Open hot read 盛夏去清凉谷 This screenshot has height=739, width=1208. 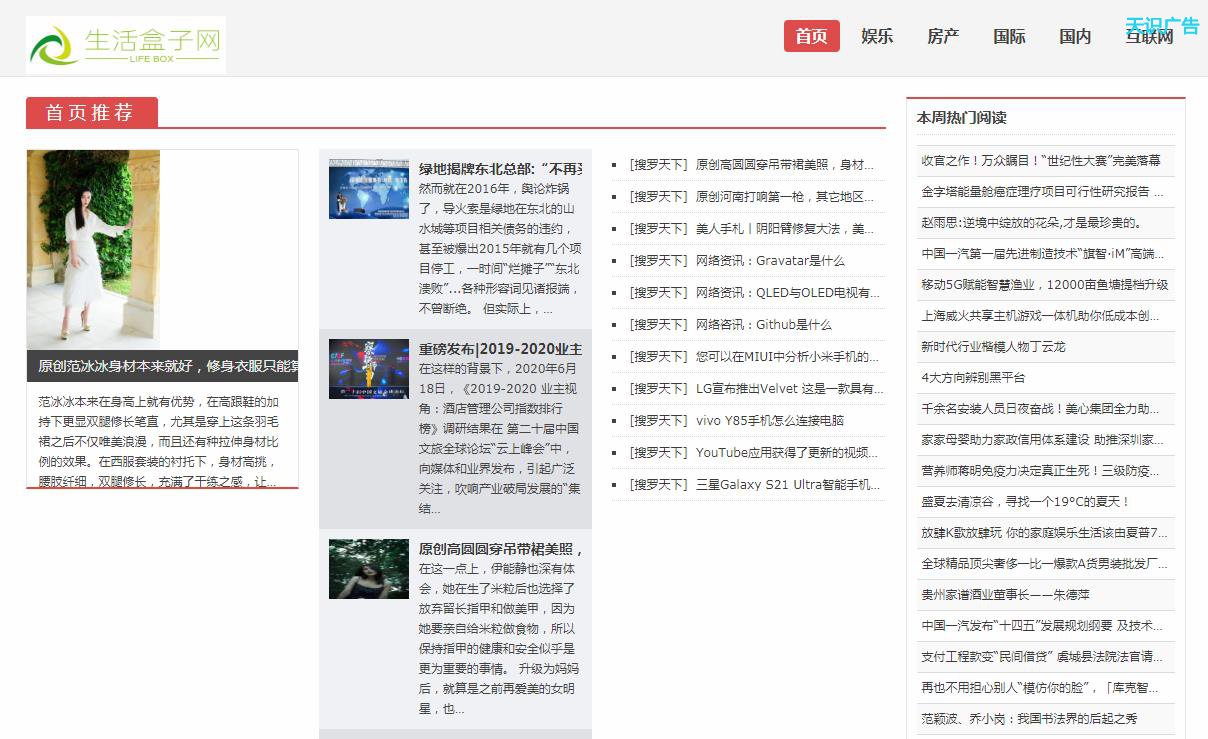[x=1026, y=501]
